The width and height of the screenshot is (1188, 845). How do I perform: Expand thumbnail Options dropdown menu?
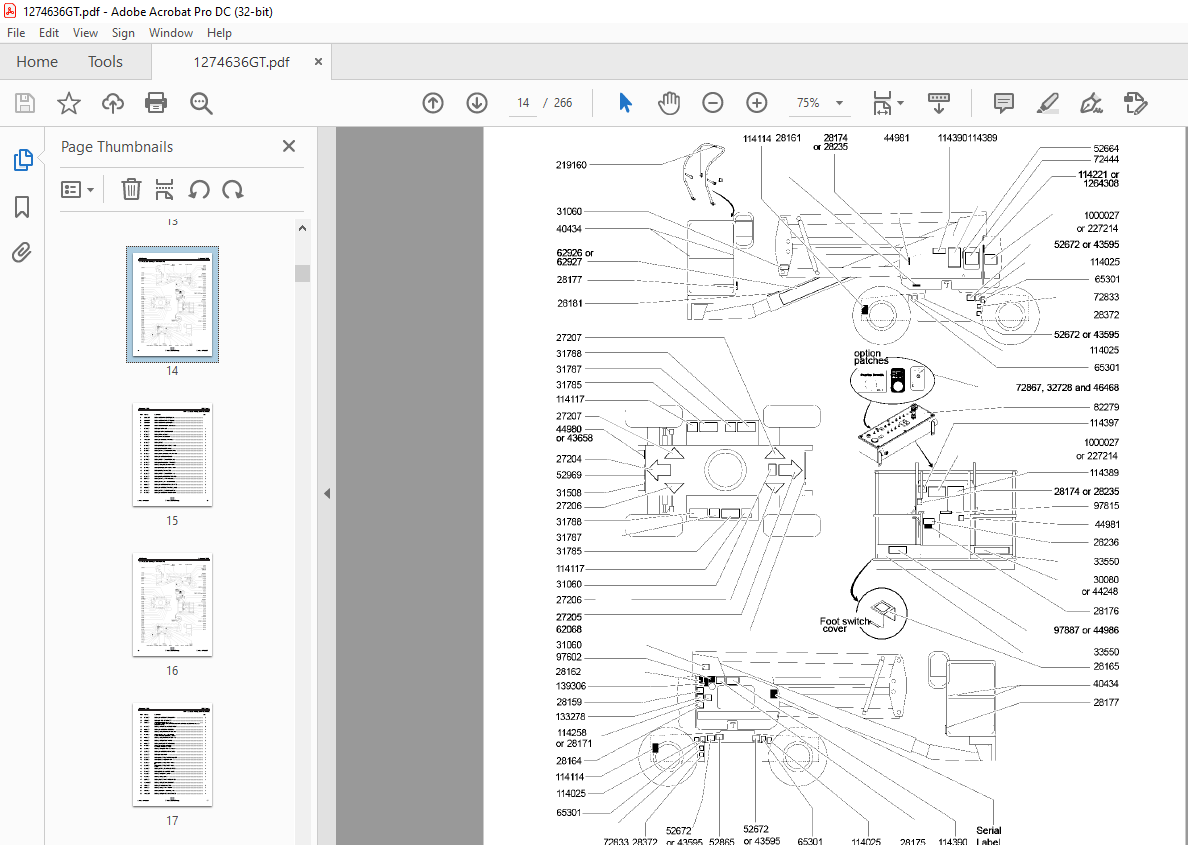77,189
